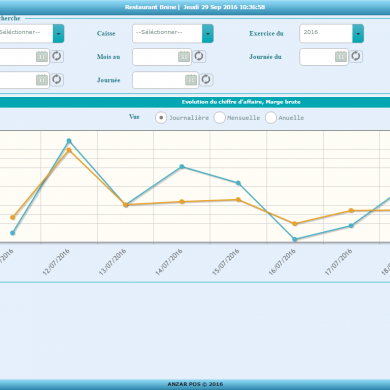
Task: Click the refresh icon left of the 'Mois au' label
Action: tap(57, 56)
